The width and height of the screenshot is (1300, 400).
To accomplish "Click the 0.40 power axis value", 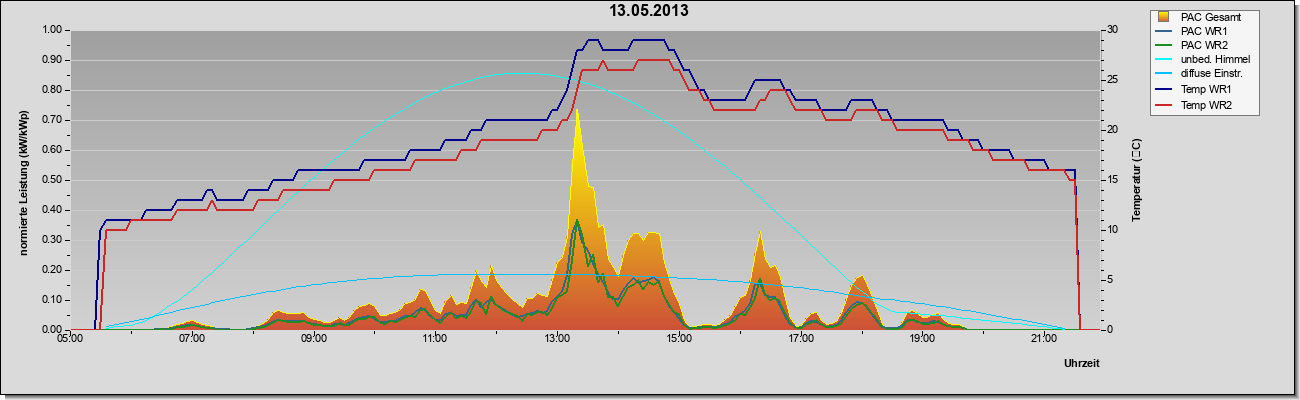I will 53,210.
